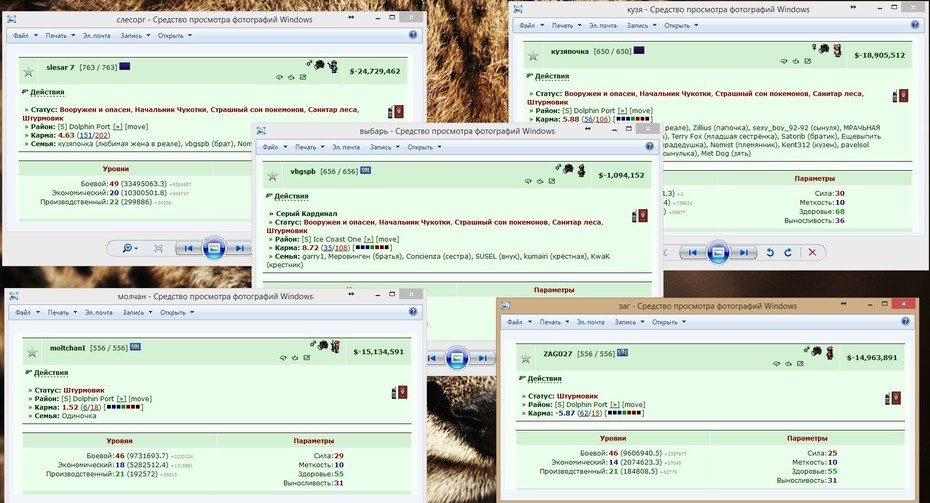Start the slideshow in the кузя window
The height and width of the screenshot is (503, 930).
pyautogui.click(x=718, y=253)
